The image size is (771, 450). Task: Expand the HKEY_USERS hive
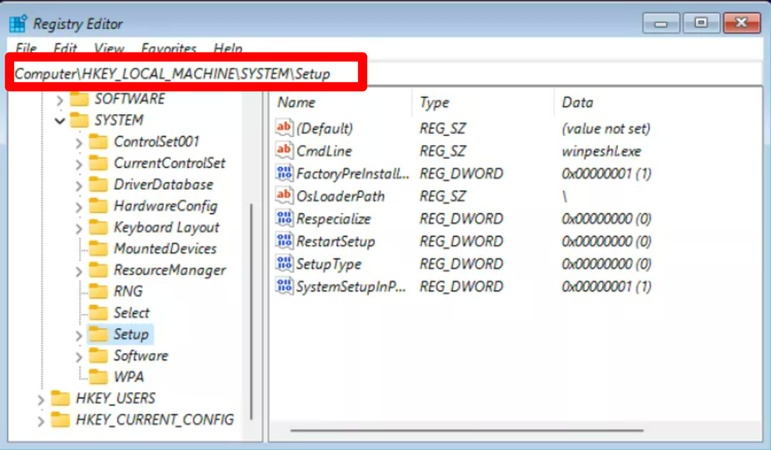(41, 399)
